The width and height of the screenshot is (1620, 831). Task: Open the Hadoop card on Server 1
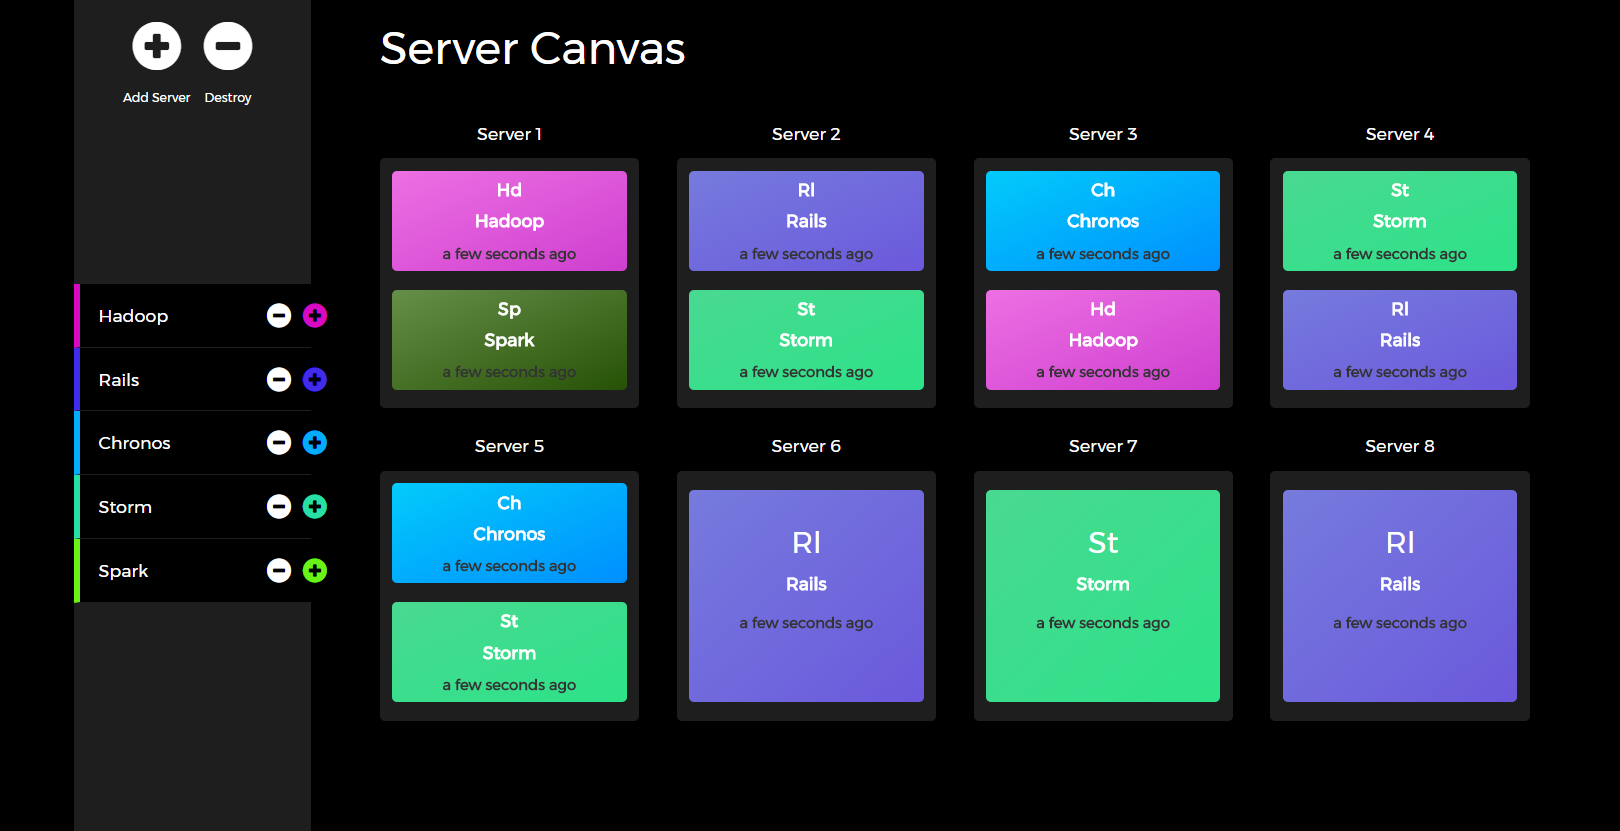click(509, 221)
